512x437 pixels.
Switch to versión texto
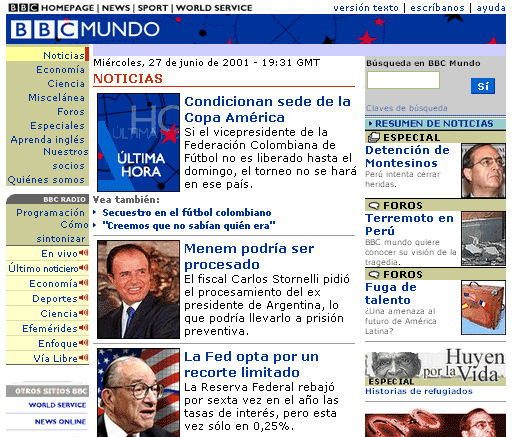(366, 7)
